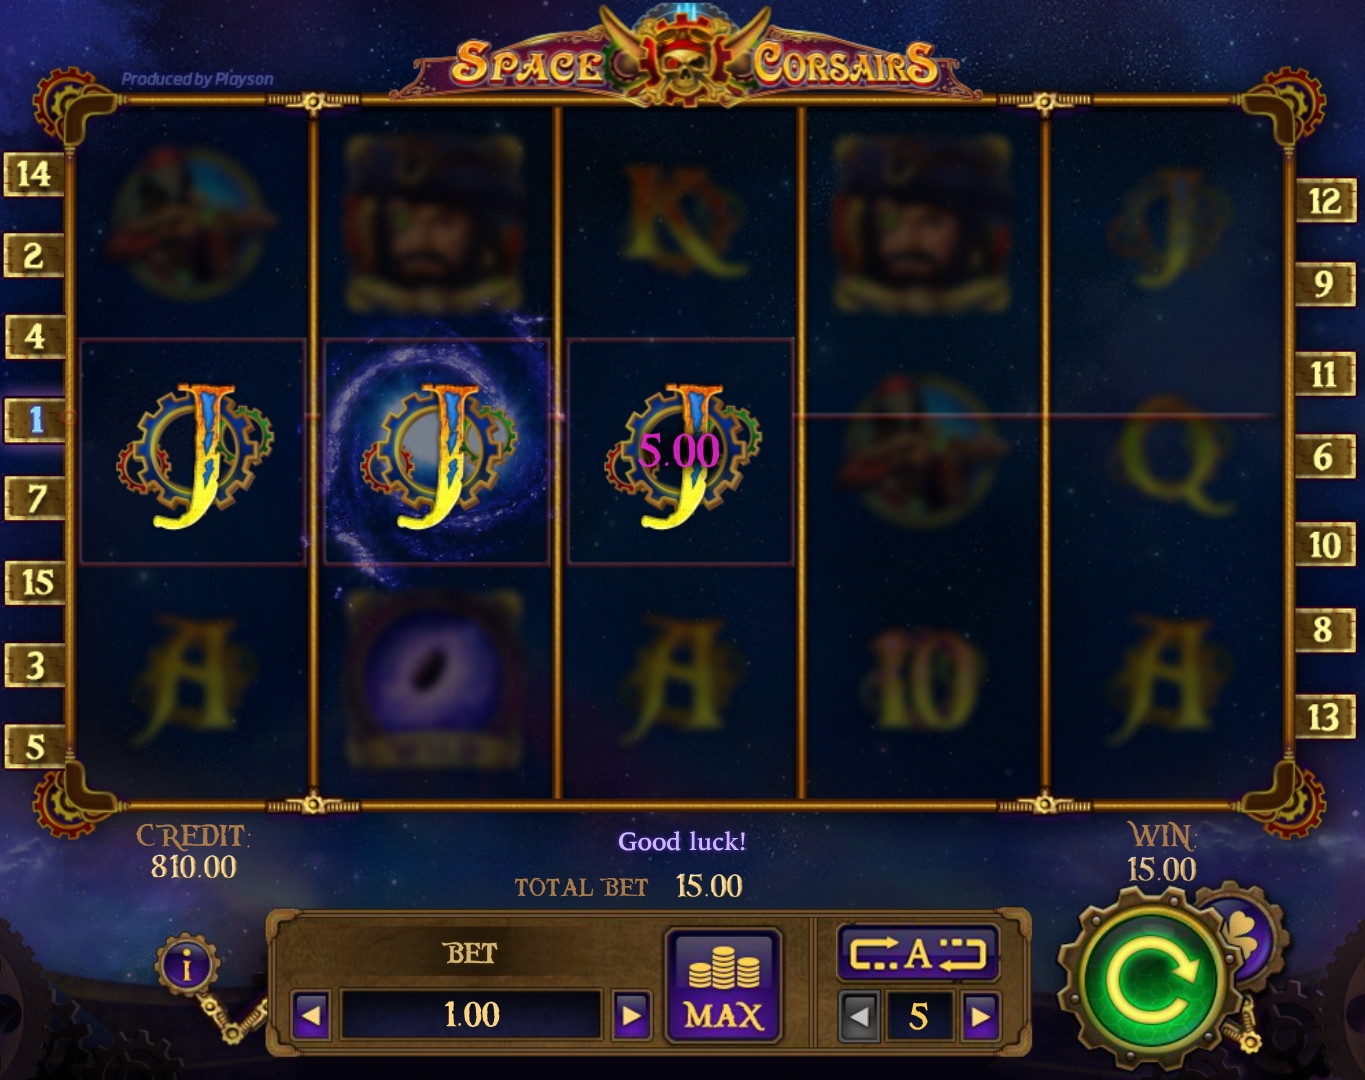Image resolution: width=1365 pixels, height=1080 pixels.
Task: Select payline 6 marker
Action: pyautogui.click(x=1325, y=457)
